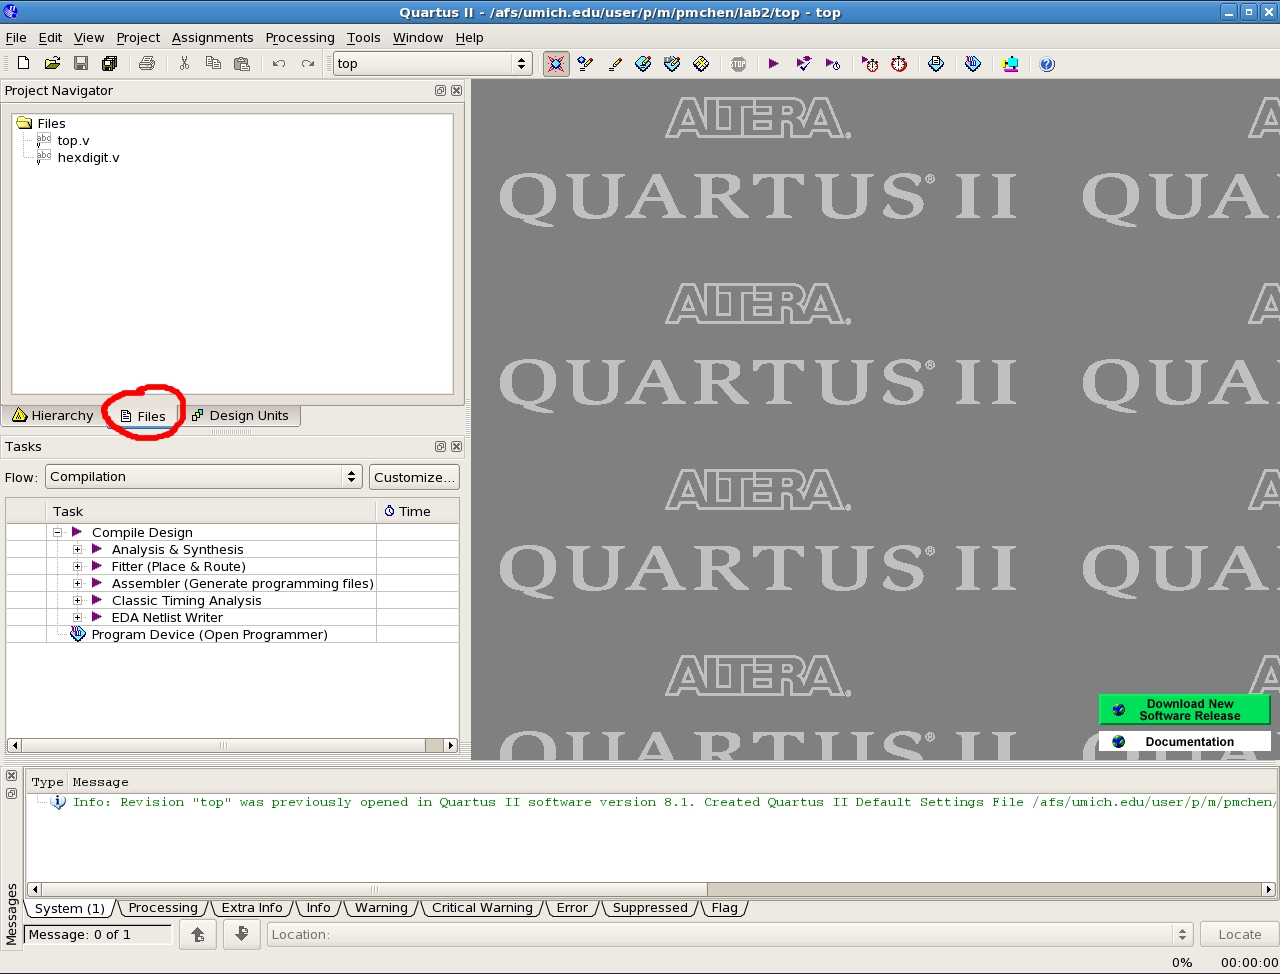The width and height of the screenshot is (1280, 974).
Task: Open the SOPC Builder toolbar icon
Action: [x=1011, y=64]
